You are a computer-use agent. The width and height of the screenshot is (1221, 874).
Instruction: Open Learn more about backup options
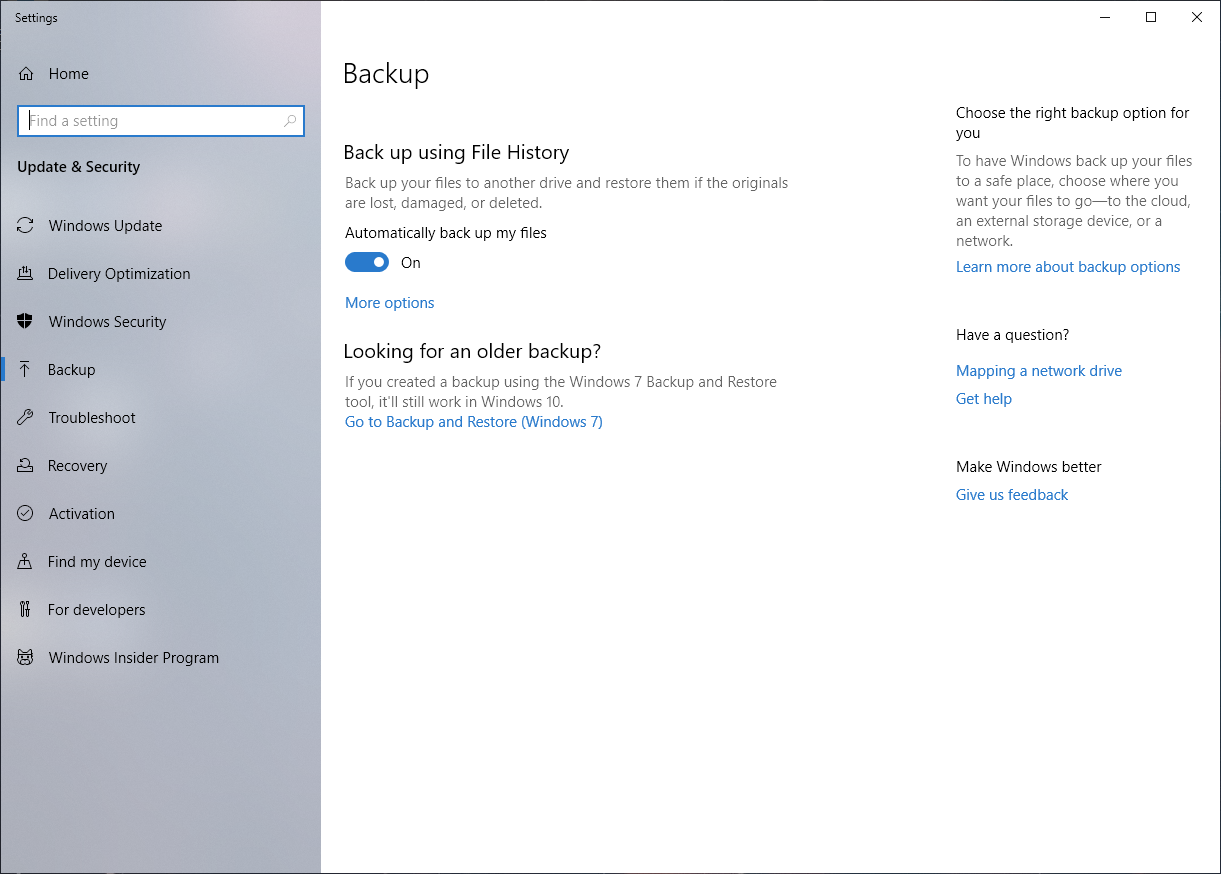tap(1068, 267)
